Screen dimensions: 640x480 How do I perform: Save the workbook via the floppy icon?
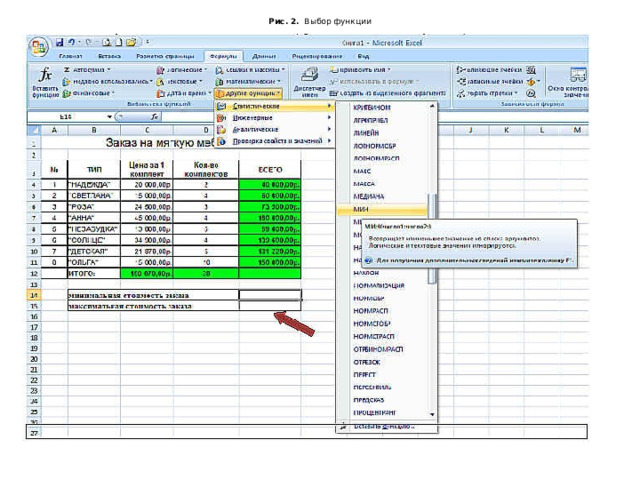(60, 42)
